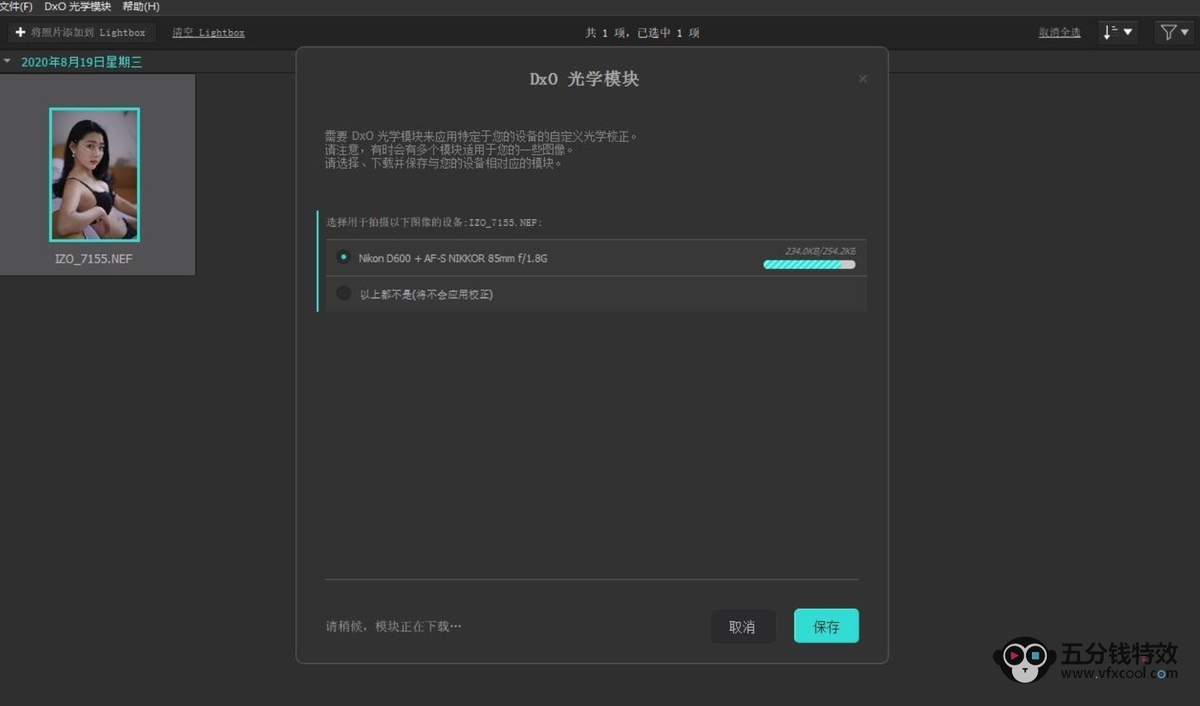Click the 清空 Lightbox link
Image resolution: width=1200 pixels, height=706 pixels.
(208, 33)
